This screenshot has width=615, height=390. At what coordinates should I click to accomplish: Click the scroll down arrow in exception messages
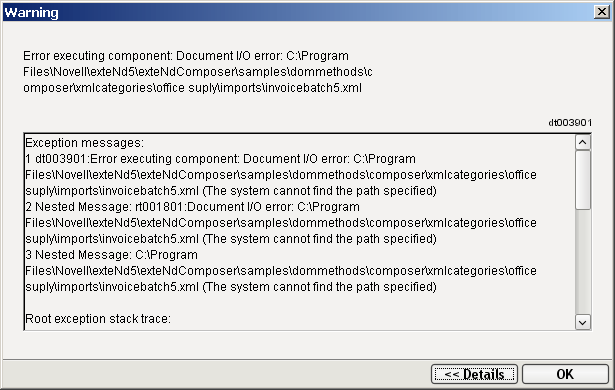click(x=583, y=323)
